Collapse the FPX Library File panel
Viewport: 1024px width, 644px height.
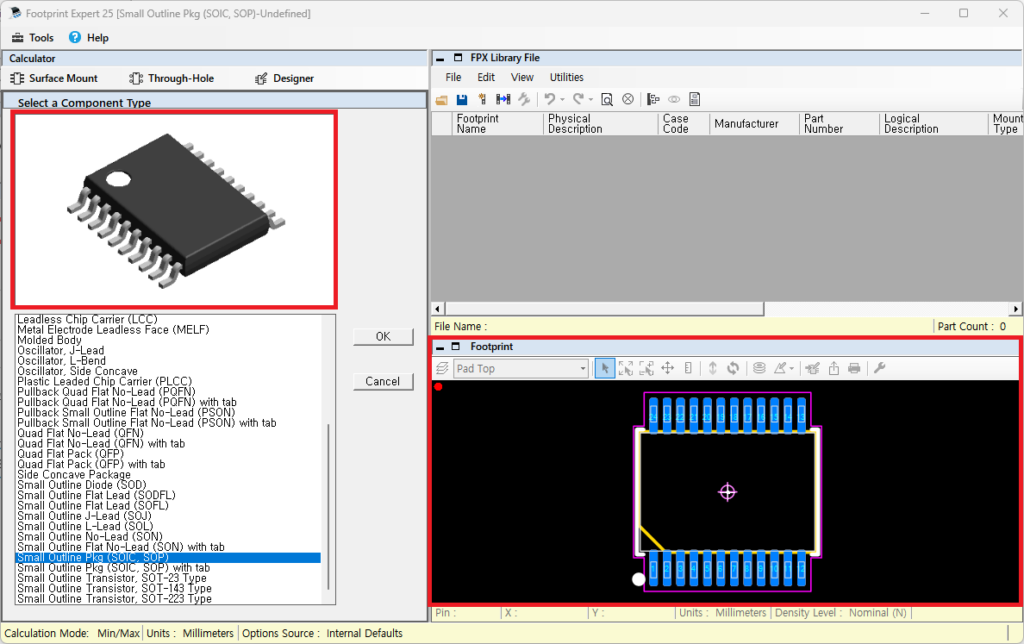(x=440, y=59)
